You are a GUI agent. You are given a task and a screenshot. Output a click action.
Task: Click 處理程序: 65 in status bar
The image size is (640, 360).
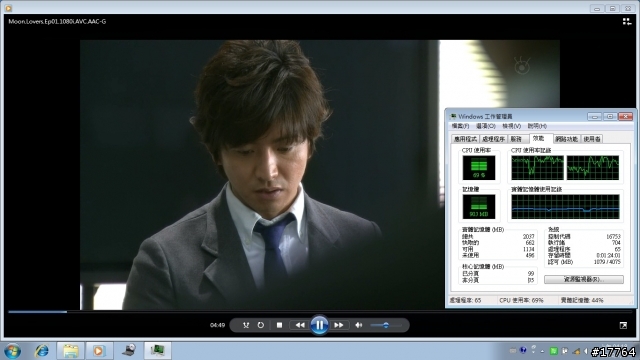point(465,300)
